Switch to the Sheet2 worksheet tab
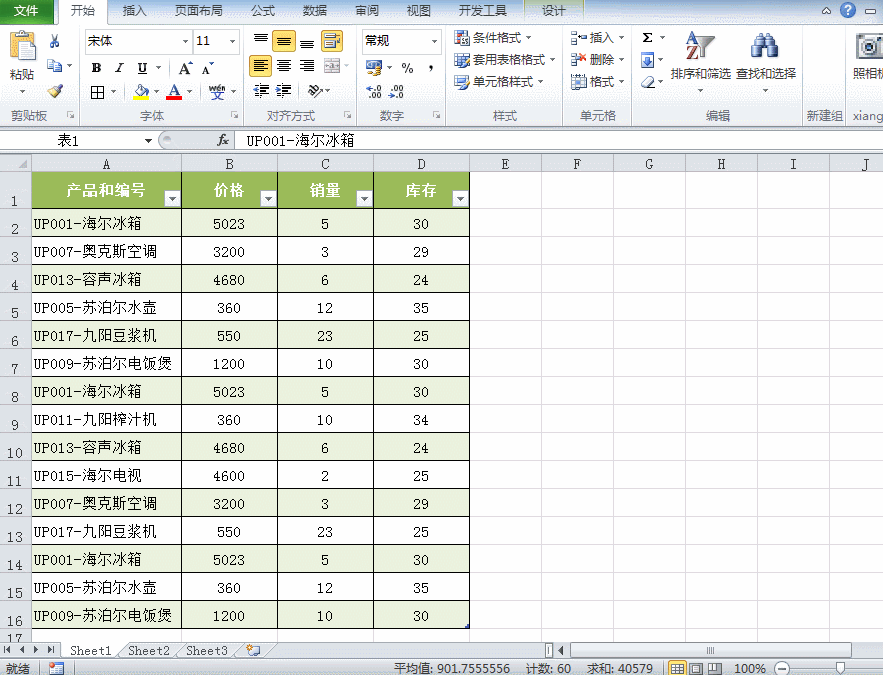883x675 pixels. (x=149, y=651)
